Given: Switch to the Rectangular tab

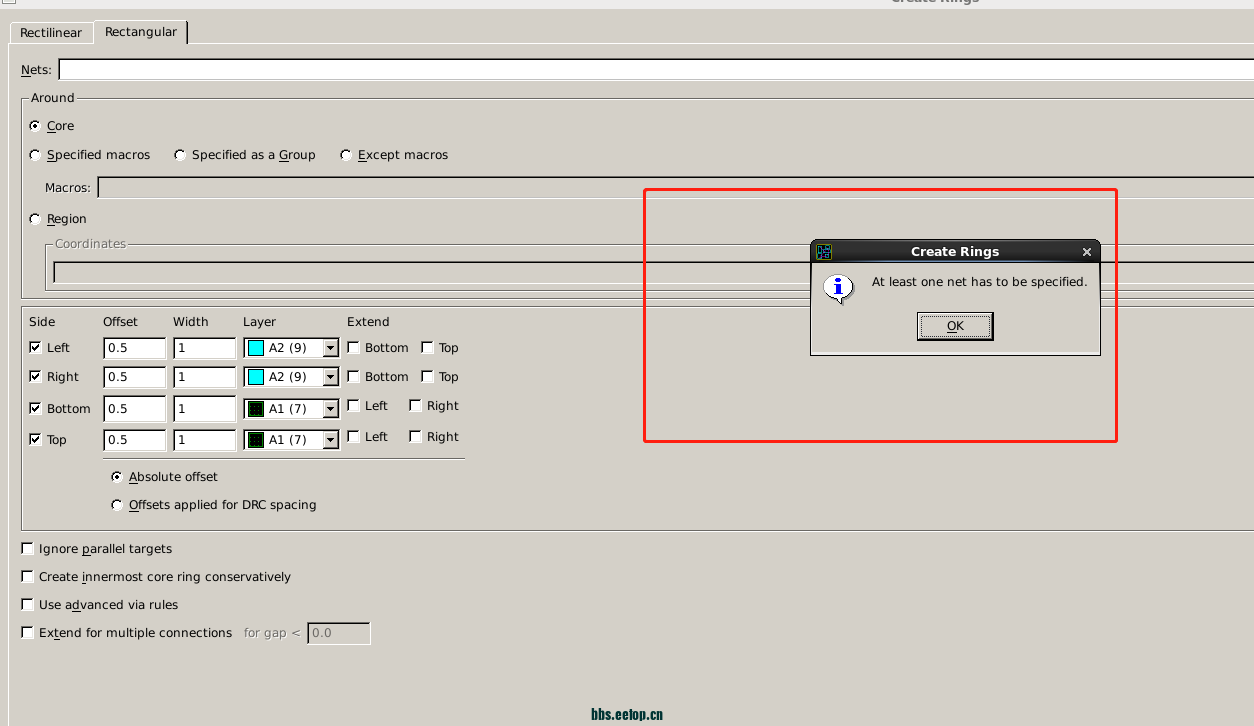Looking at the screenshot, I should click(141, 32).
